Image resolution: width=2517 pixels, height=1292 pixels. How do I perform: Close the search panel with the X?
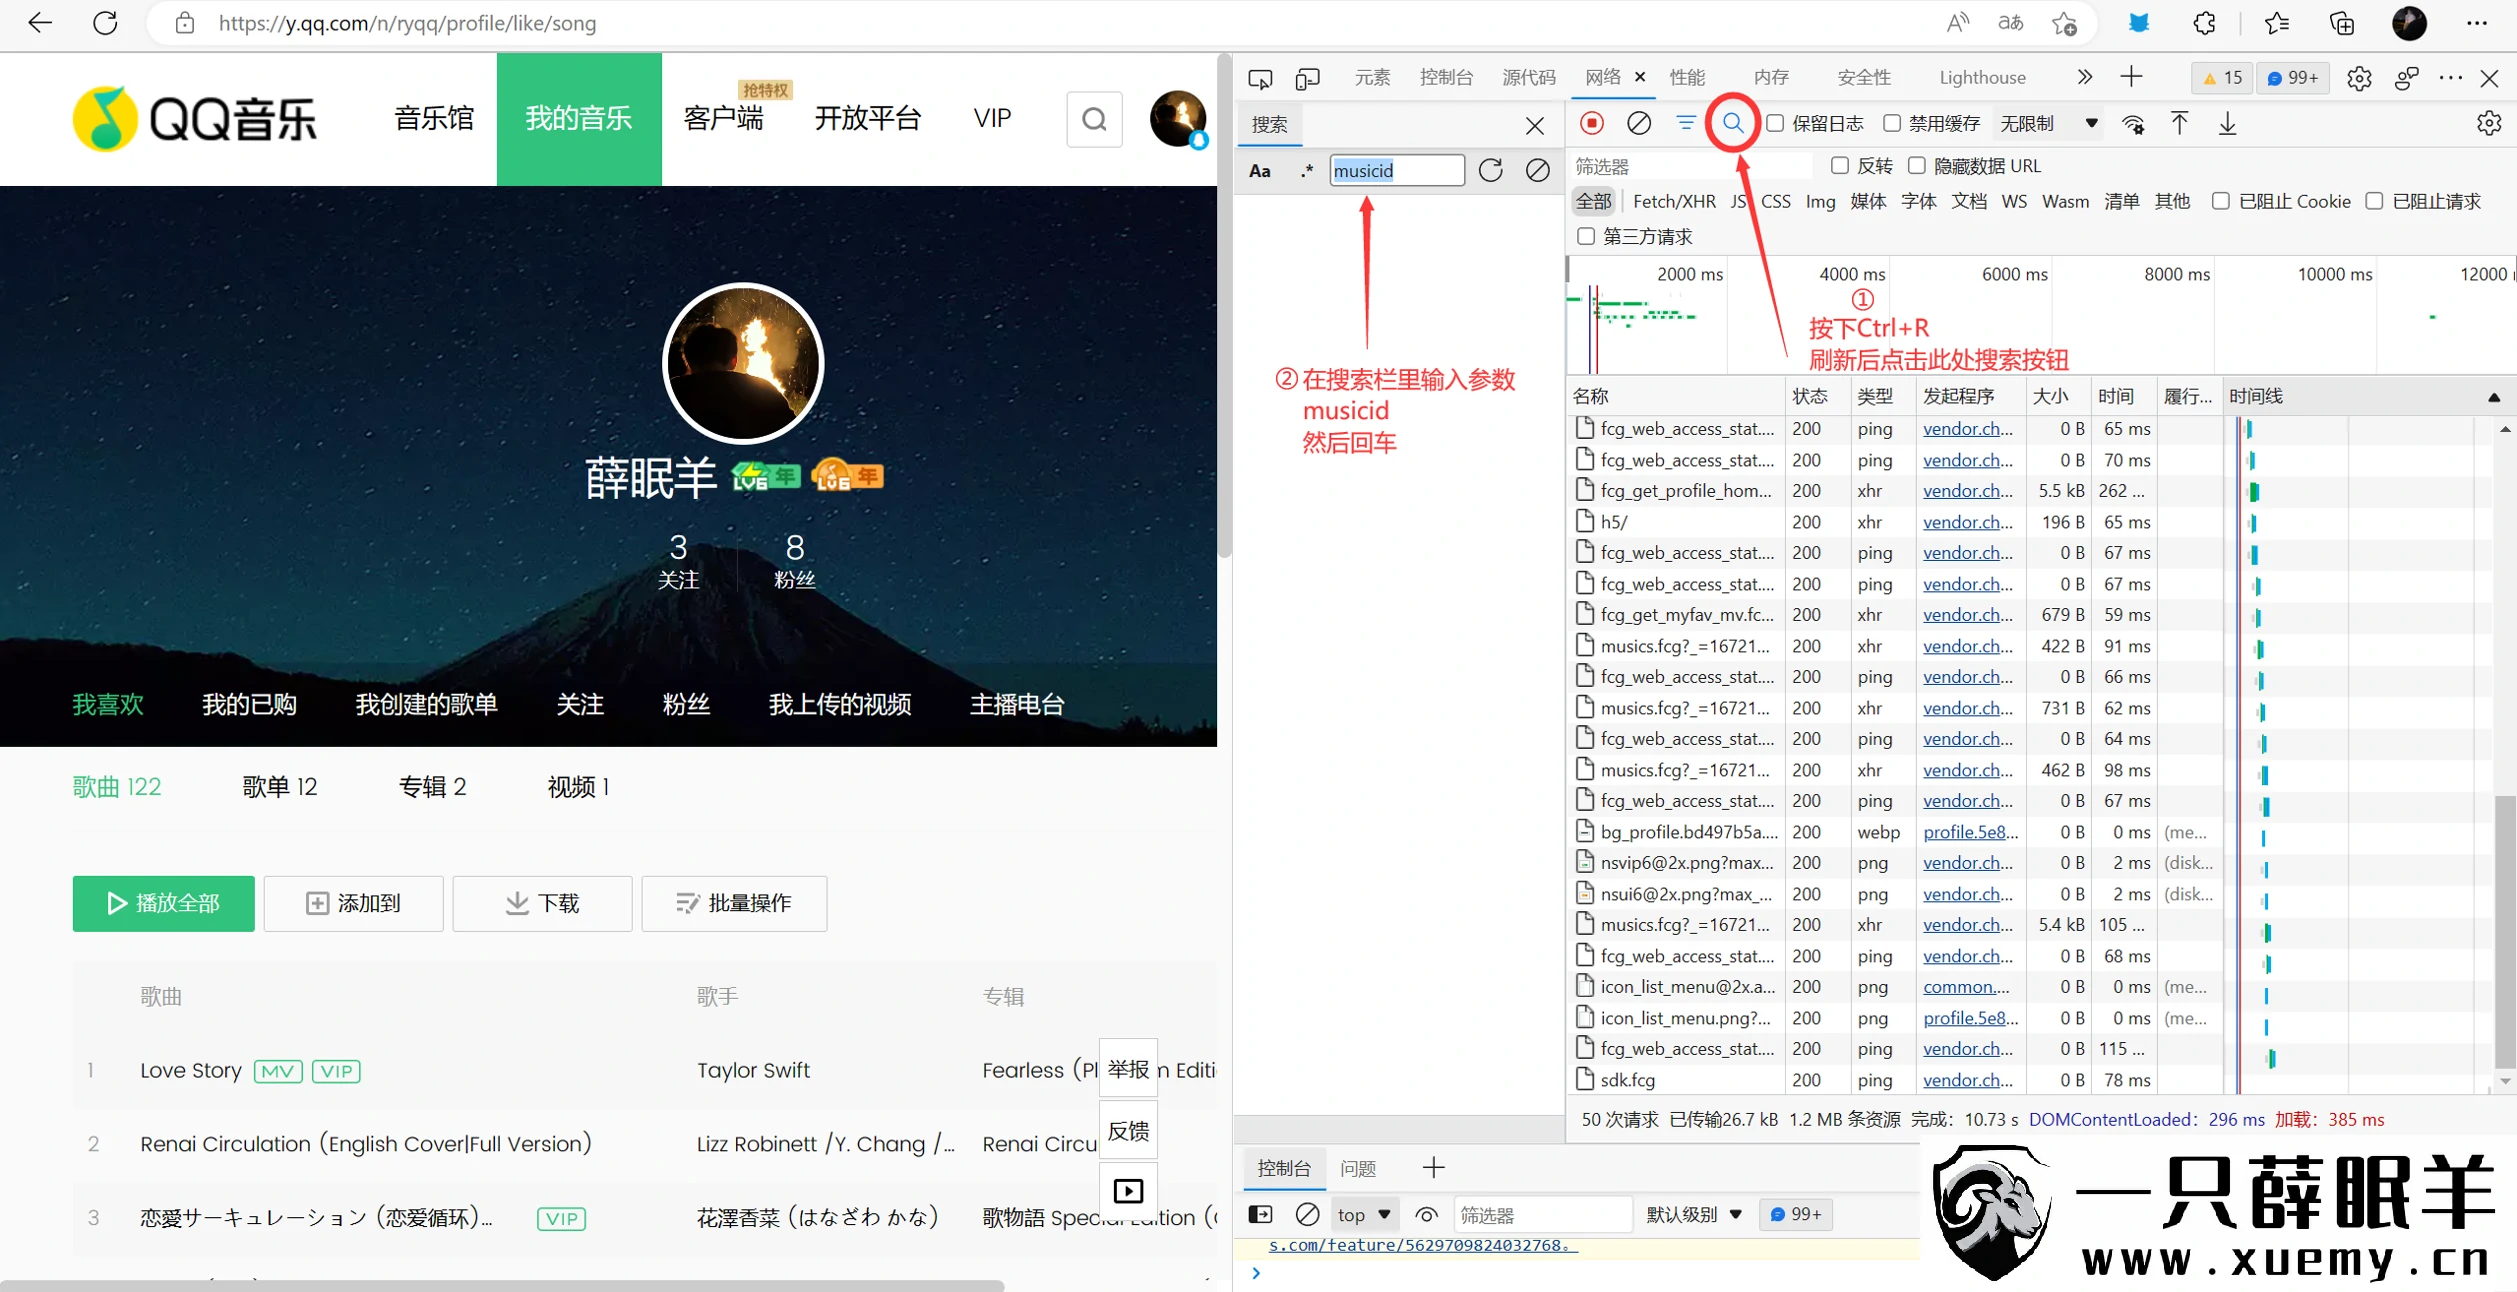[1535, 125]
